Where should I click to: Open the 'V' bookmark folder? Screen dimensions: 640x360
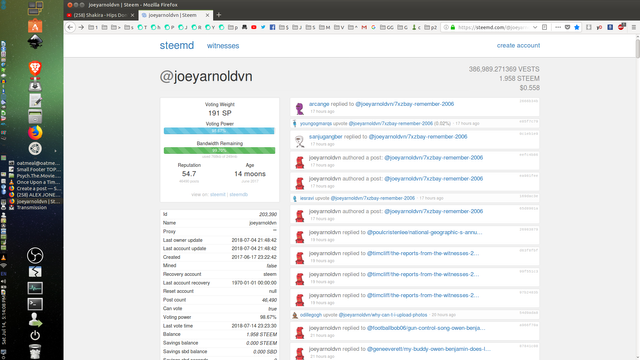point(339,27)
